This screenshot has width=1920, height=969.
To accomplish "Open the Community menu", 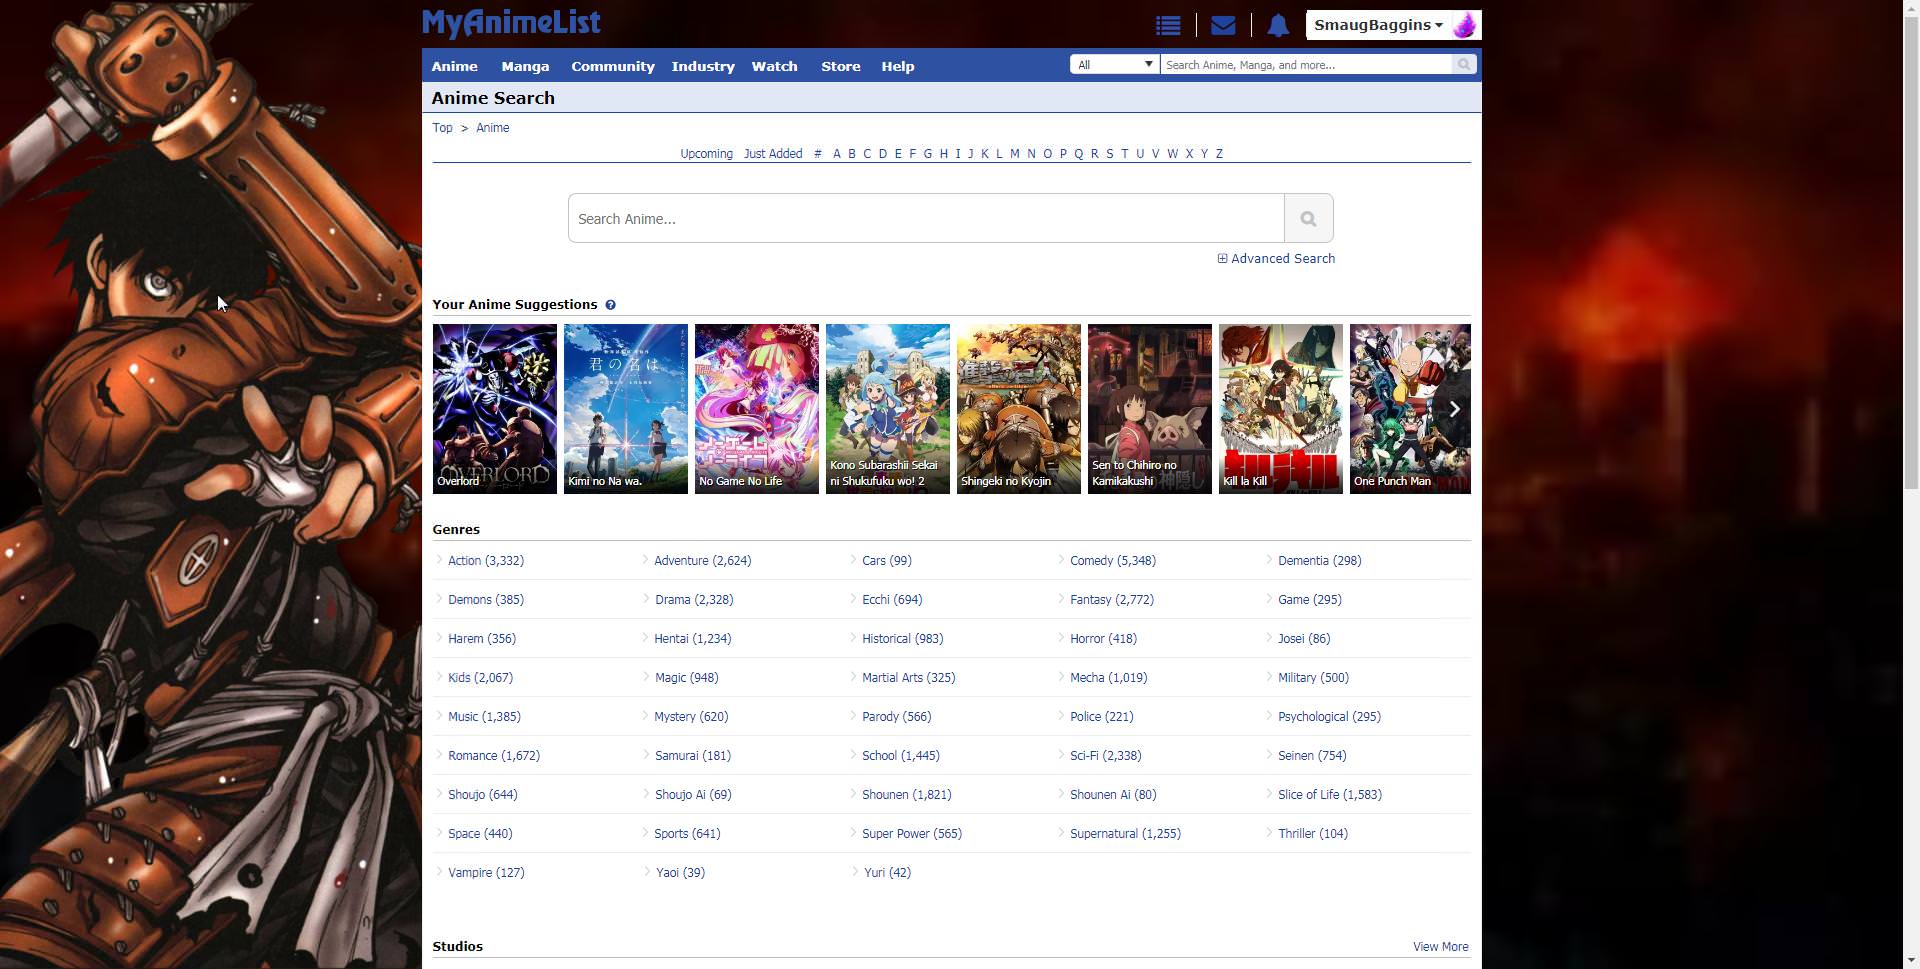I will [x=612, y=67].
